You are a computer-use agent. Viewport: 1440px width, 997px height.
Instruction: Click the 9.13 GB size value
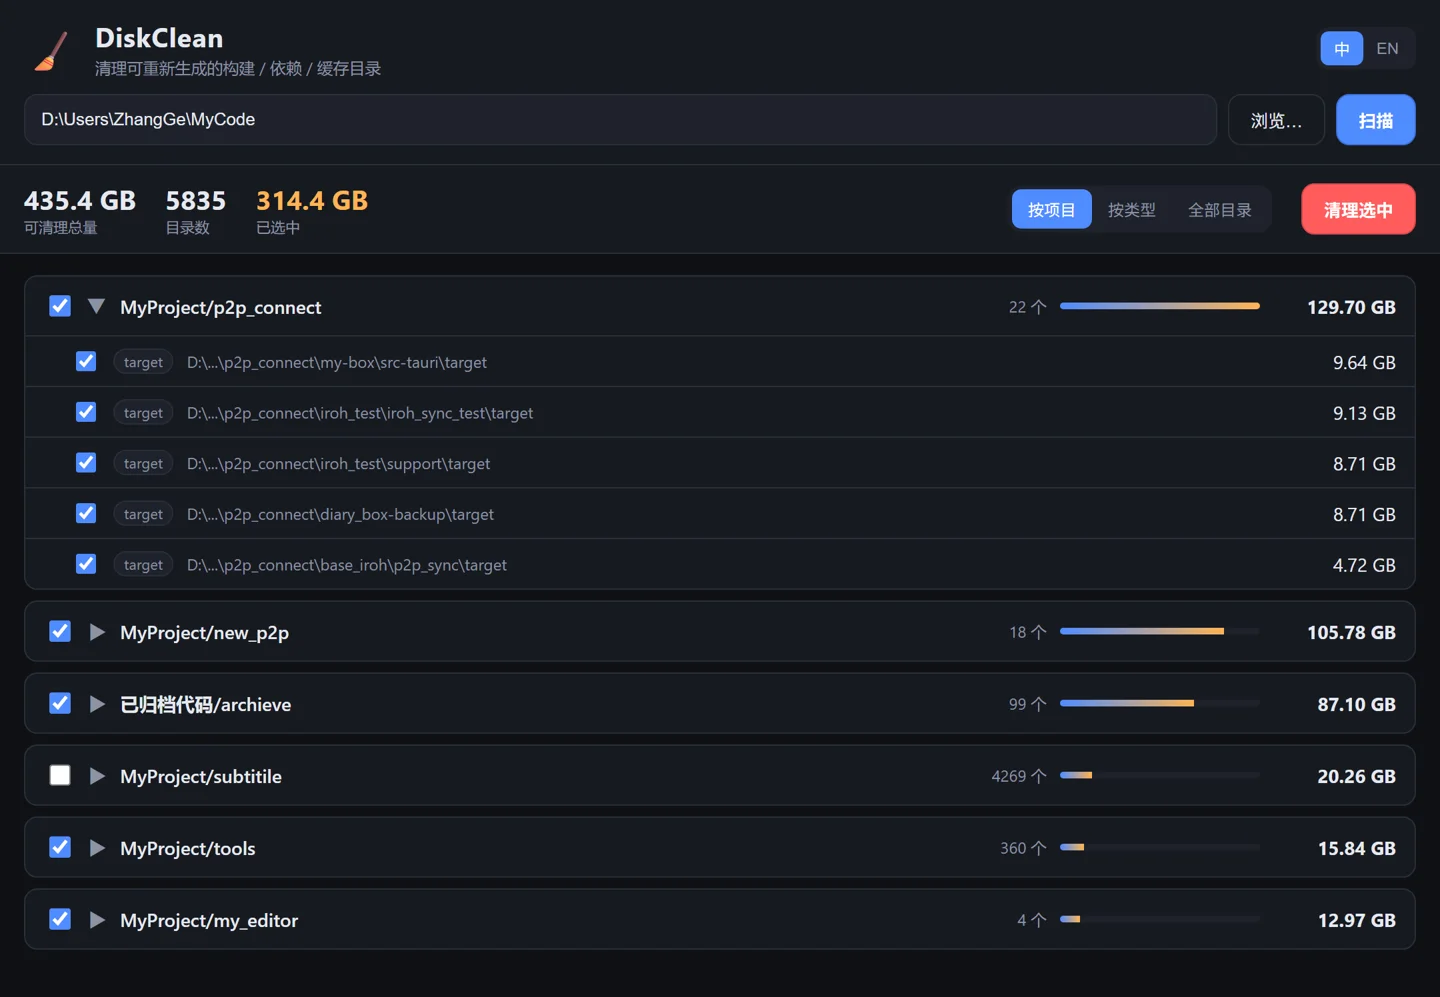coord(1364,413)
